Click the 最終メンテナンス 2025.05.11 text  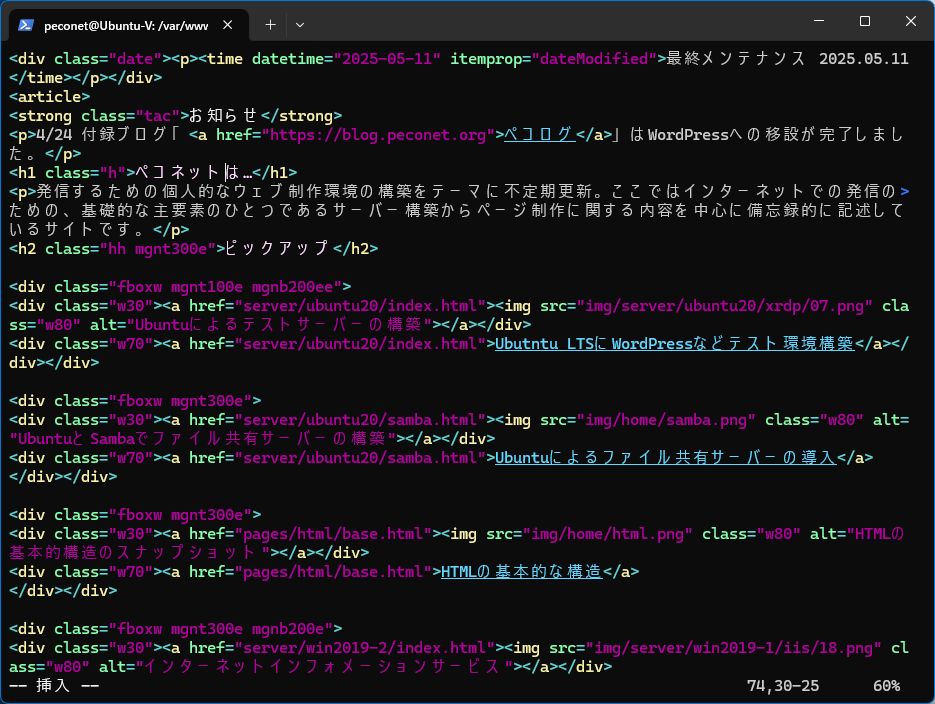[787, 59]
